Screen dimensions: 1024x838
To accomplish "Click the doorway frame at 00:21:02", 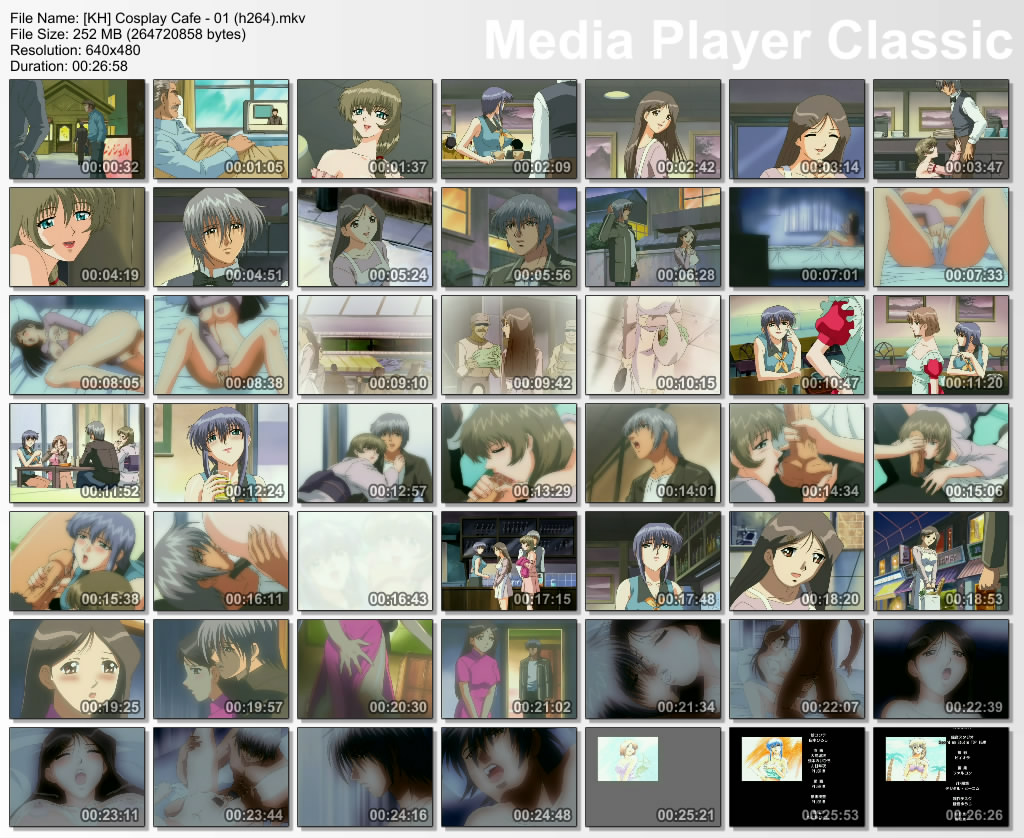I will pos(509,669).
